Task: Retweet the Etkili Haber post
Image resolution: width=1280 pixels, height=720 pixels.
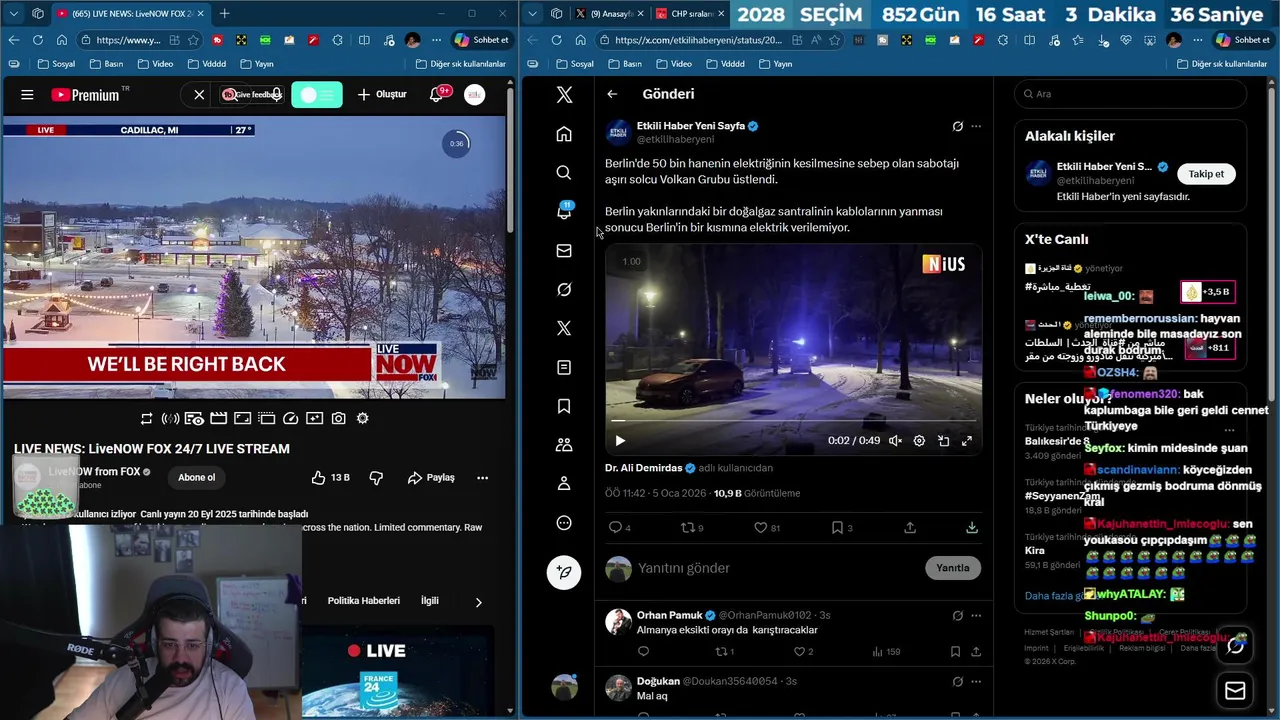Action: click(x=692, y=528)
